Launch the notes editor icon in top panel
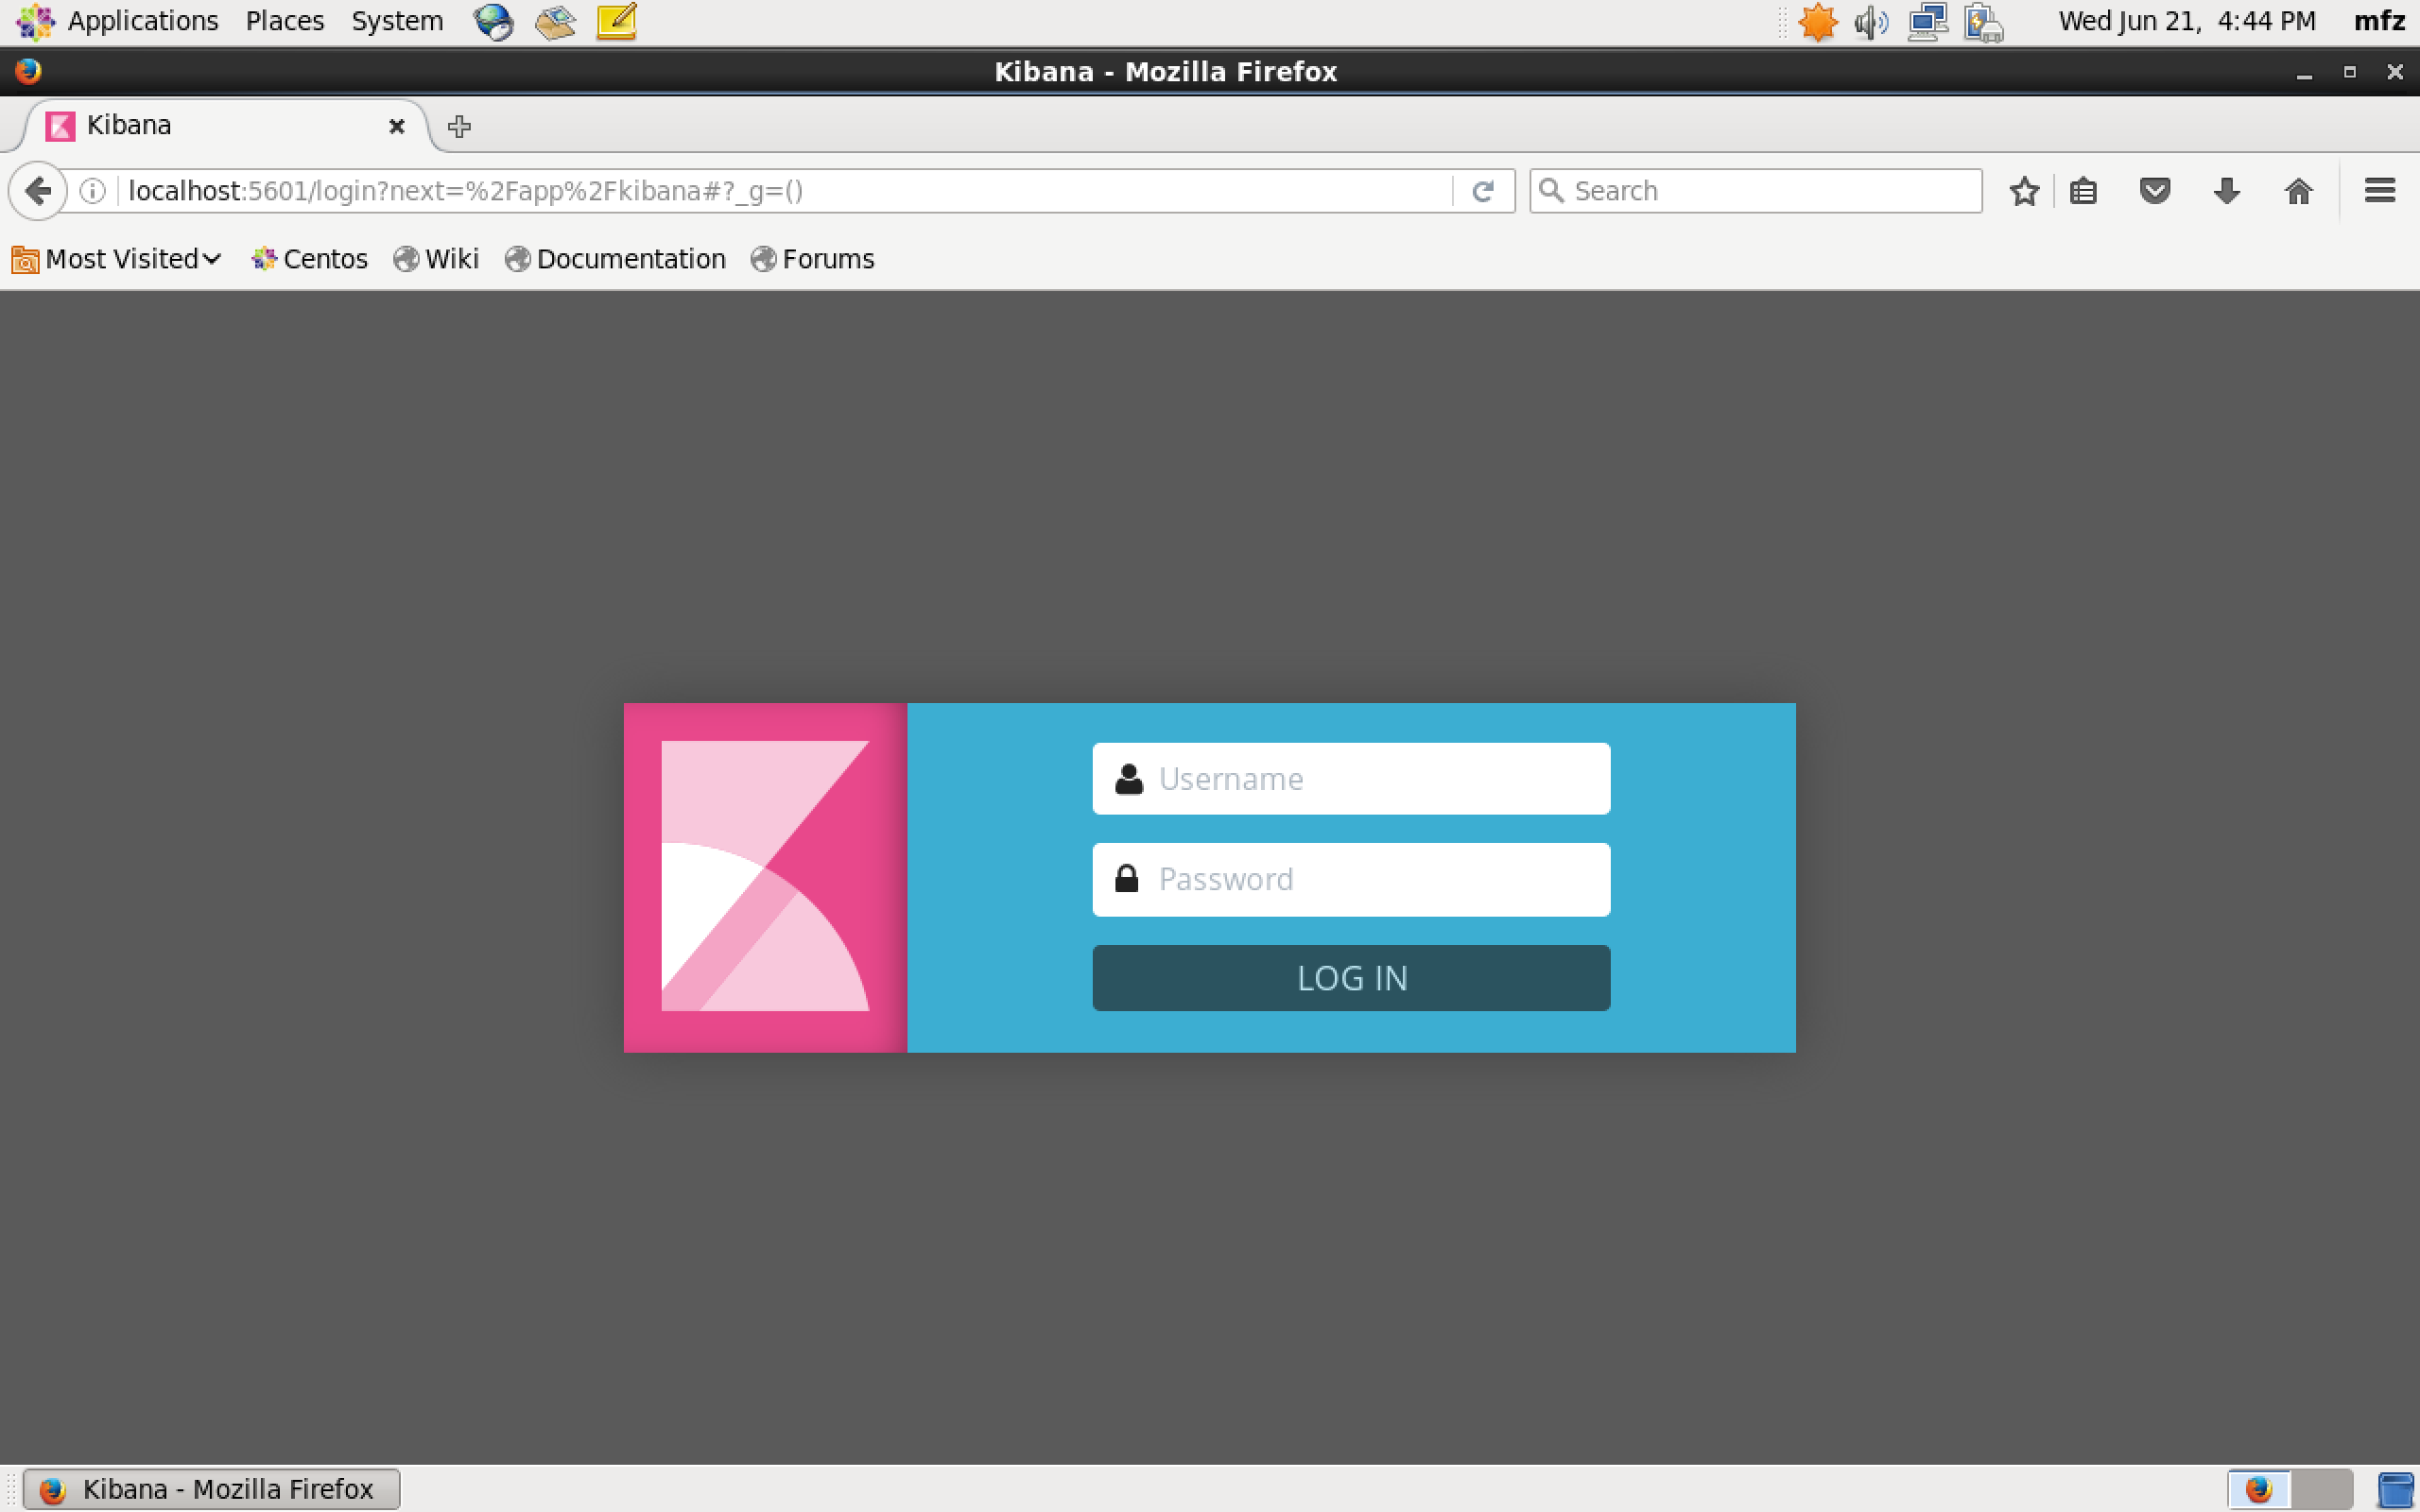The image size is (2420, 1512). coord(617,21)
